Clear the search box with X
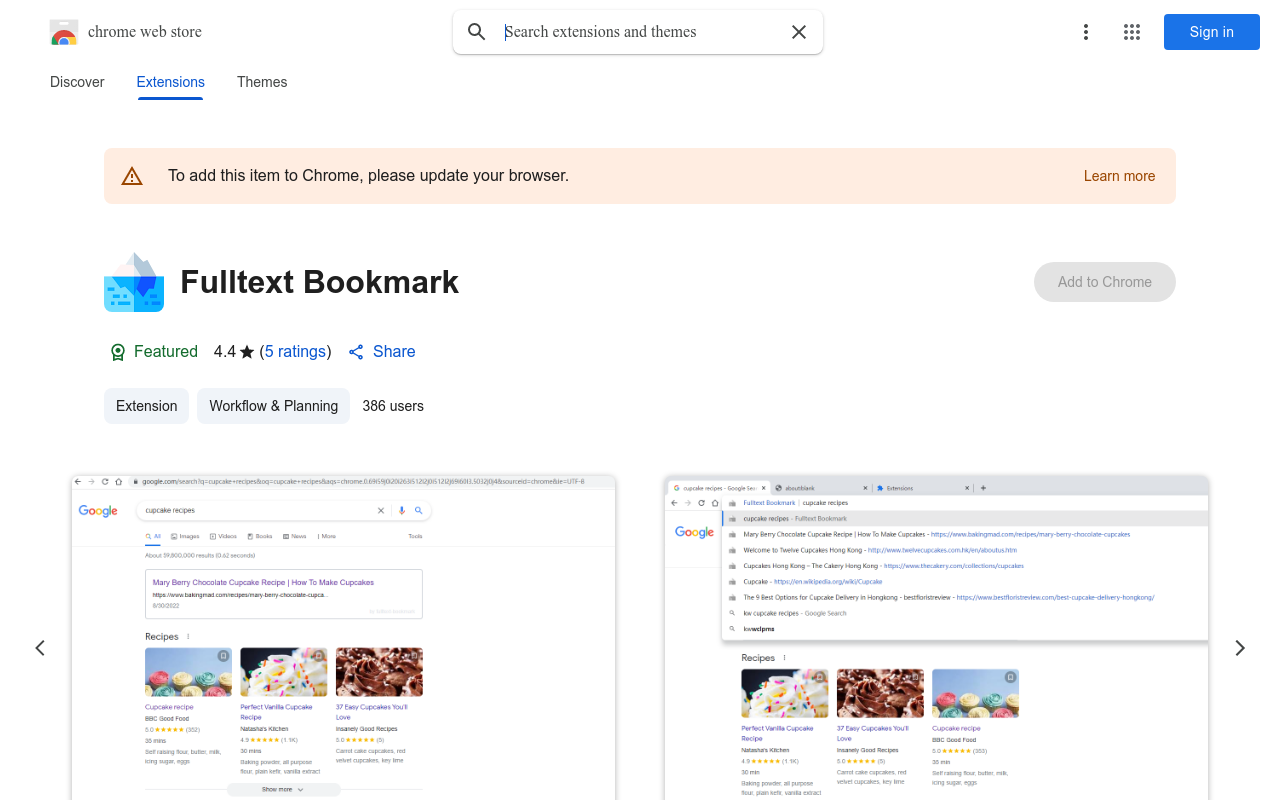Viewport: 1280px width, 800px height. [x=799, y=32]
